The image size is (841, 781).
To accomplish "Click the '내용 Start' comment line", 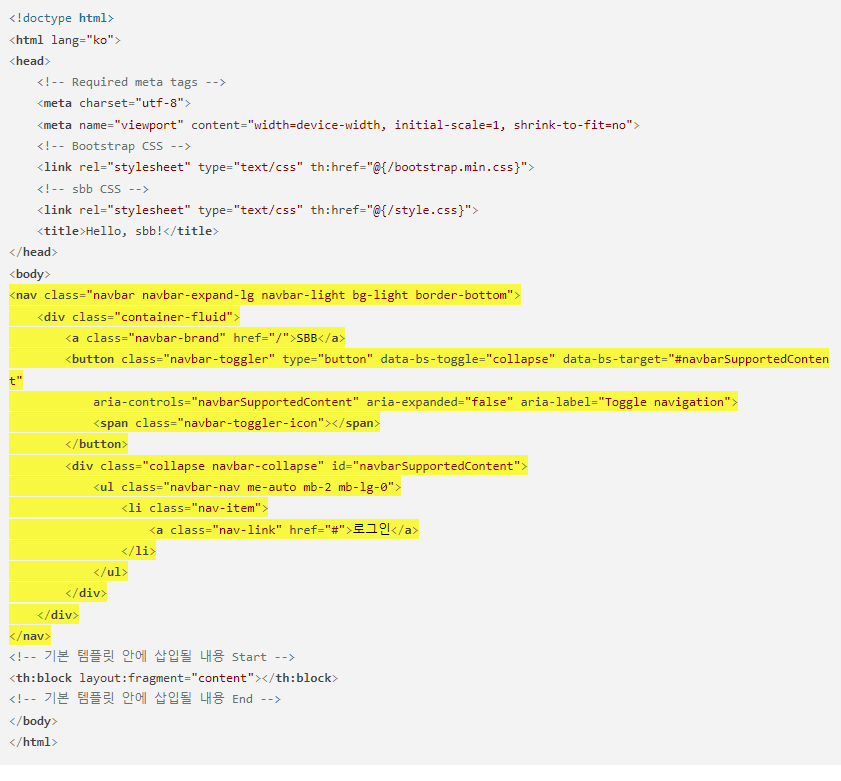I will [x=152, y=657].
